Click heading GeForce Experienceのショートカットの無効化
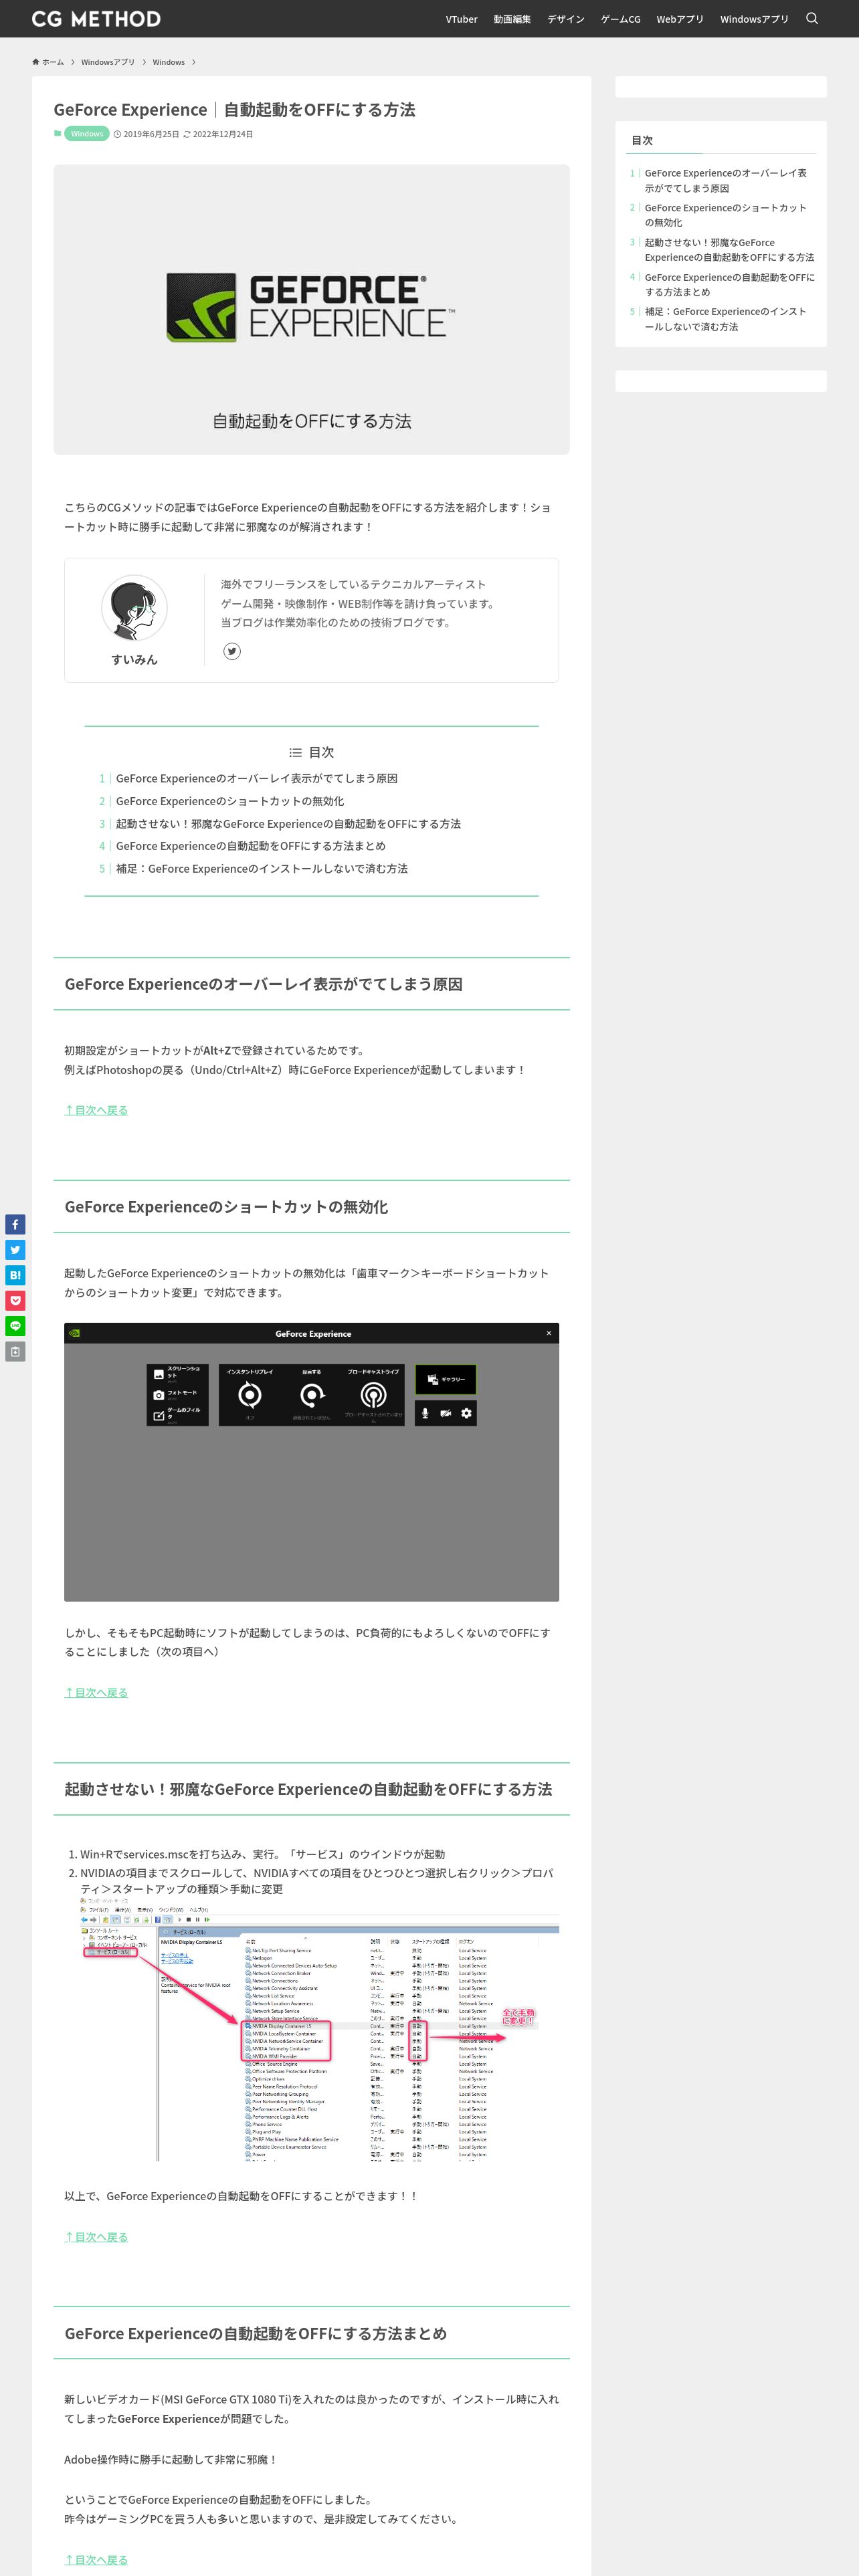This screenshot has height=2576, width=859. coord(226,1207)
